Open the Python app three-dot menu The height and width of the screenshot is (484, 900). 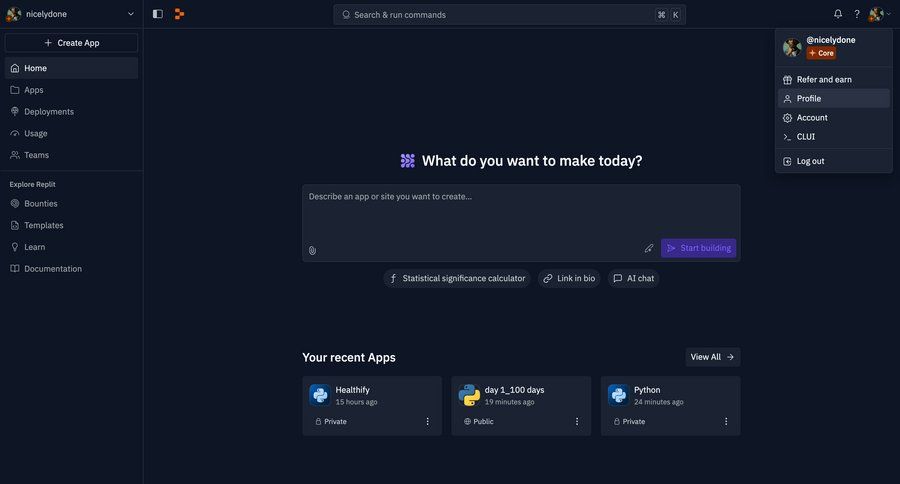[726, 421]
